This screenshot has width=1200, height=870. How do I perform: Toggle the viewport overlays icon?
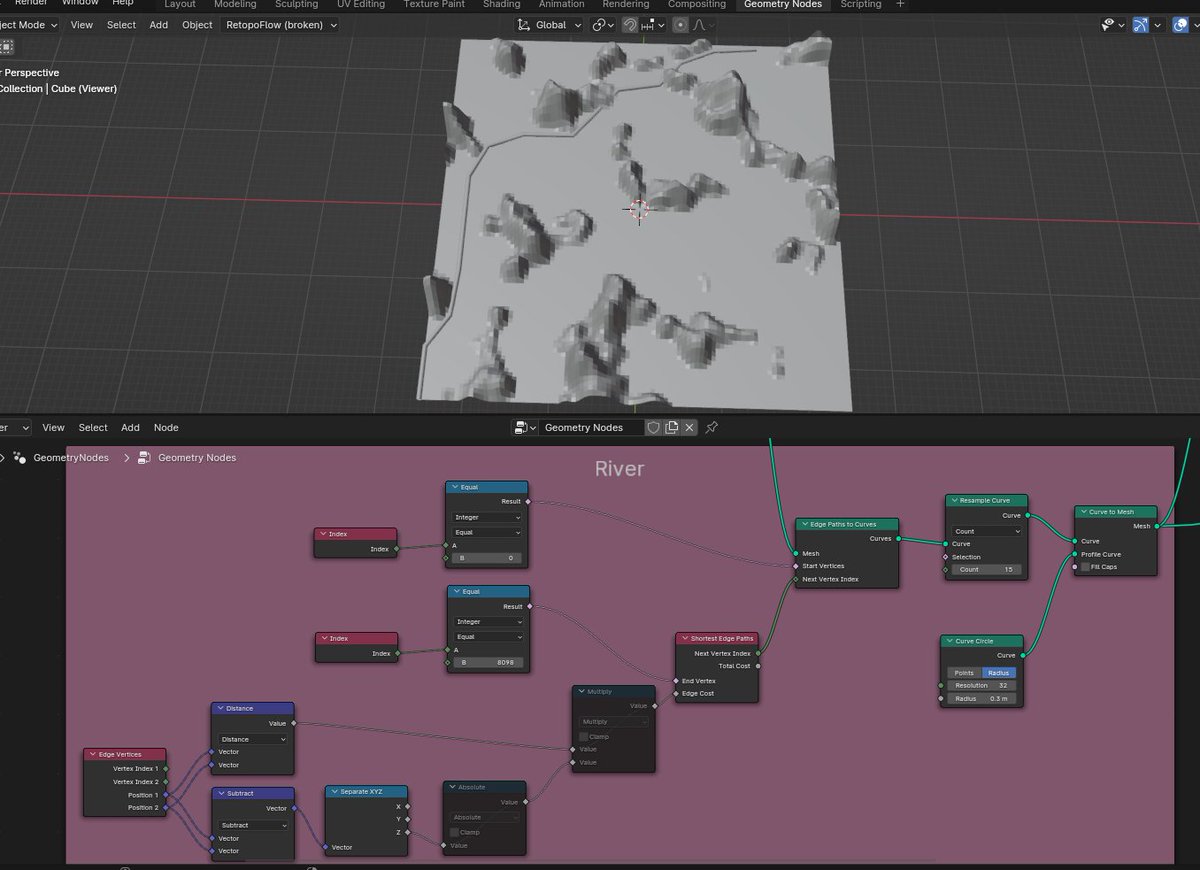(1180, 25)
